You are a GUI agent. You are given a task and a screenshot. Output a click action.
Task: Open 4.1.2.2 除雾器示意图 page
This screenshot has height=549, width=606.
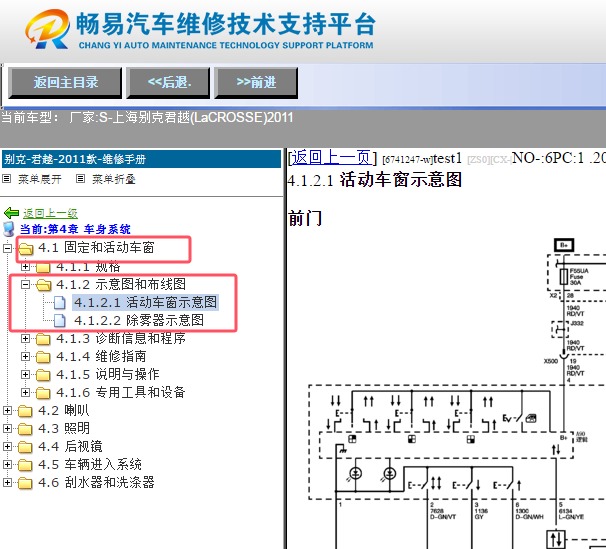click(x=139, y=320)
